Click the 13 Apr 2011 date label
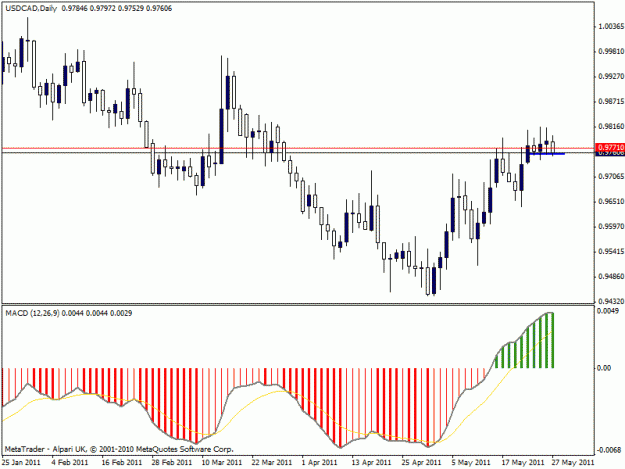Screen dimensions: 625x469 [371, 463]
